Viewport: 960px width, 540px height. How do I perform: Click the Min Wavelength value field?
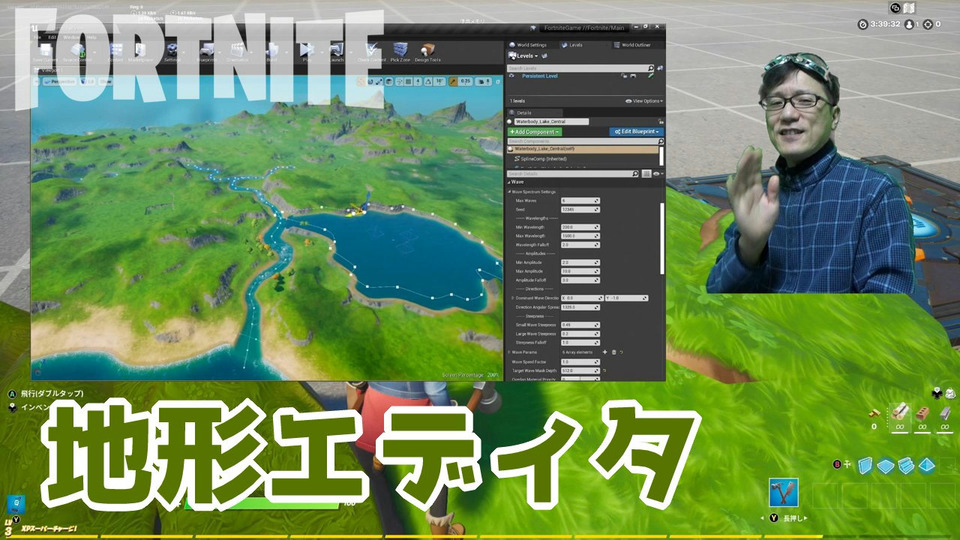tap(580, 227)
